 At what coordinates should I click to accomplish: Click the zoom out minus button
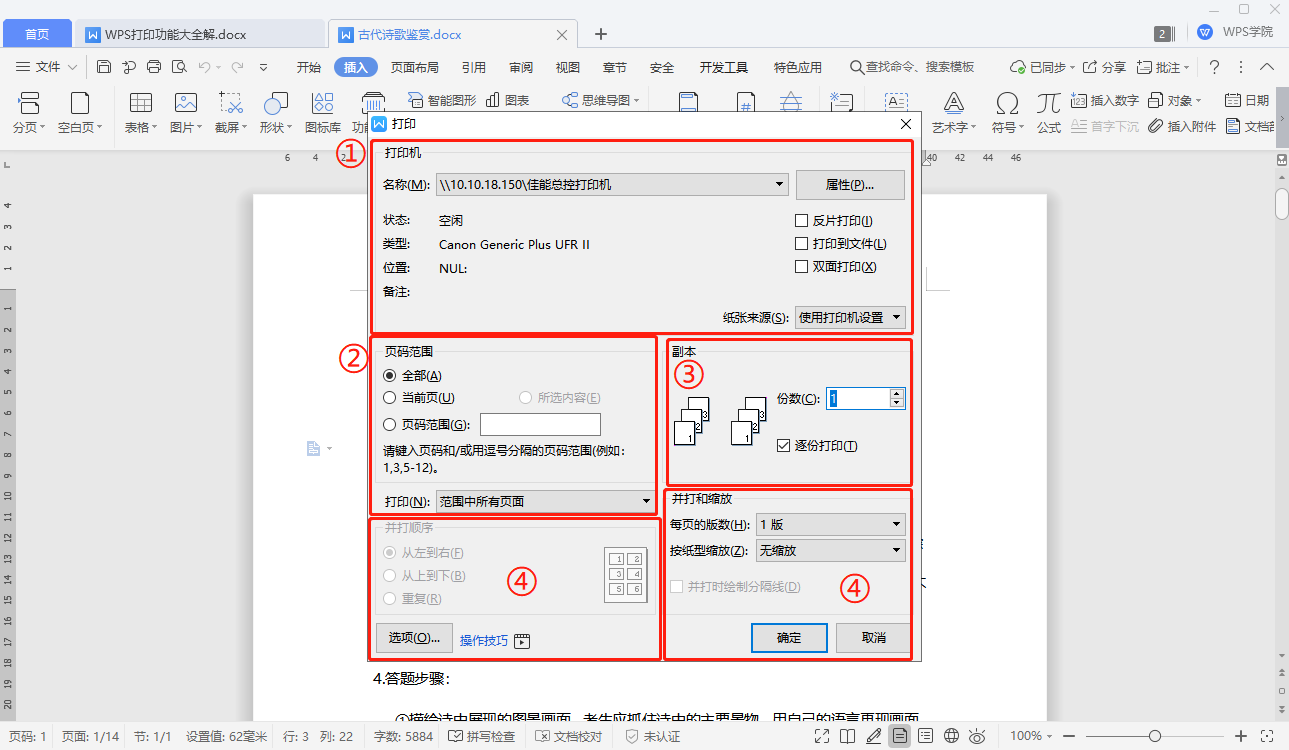(1067, 736)
